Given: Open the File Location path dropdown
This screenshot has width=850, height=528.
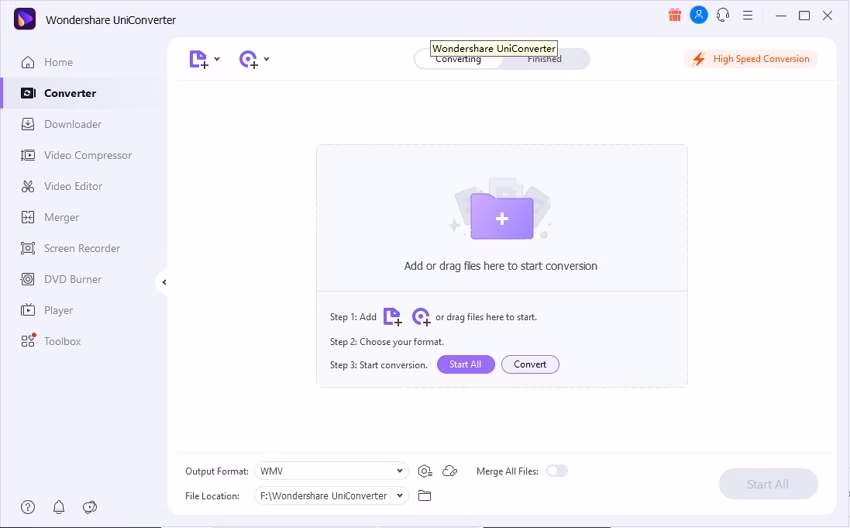Looking at the screenshot, I should click(x=331, y=495).
